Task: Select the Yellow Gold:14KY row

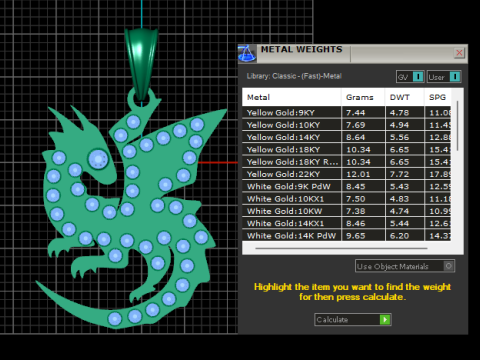Action: click(347, 137)
